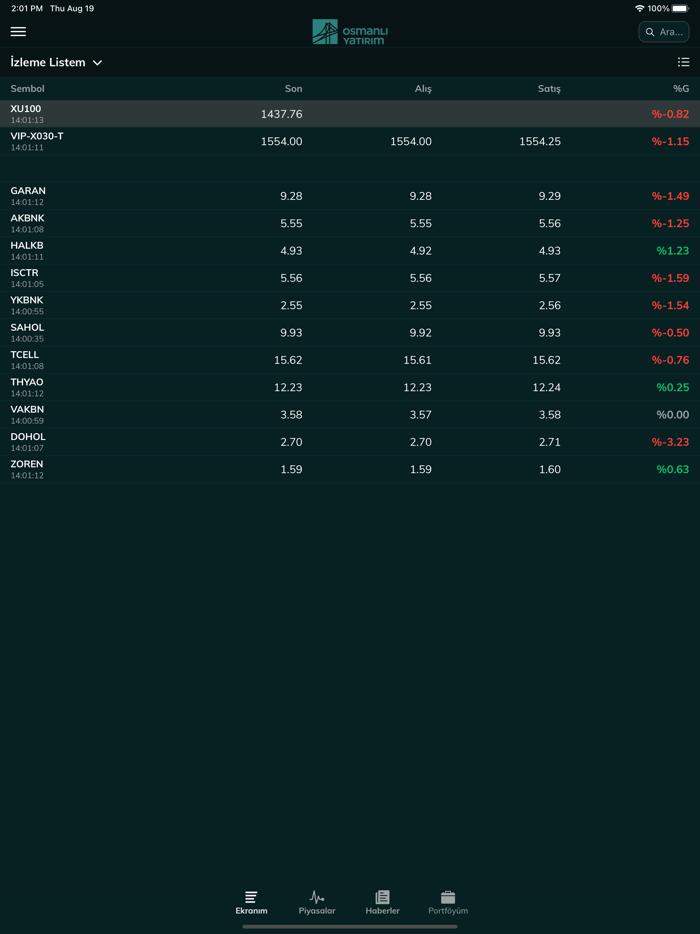Click the Satış column header
The image size is (700, 934).
pyautogui.click(x=548, y=89)
